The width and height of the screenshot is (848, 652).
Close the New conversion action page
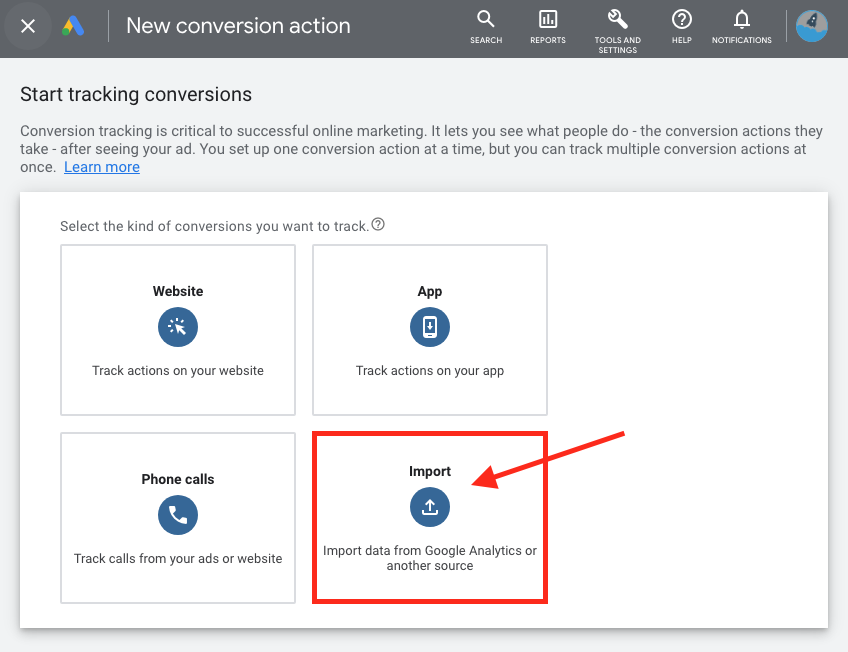(28, 26)
